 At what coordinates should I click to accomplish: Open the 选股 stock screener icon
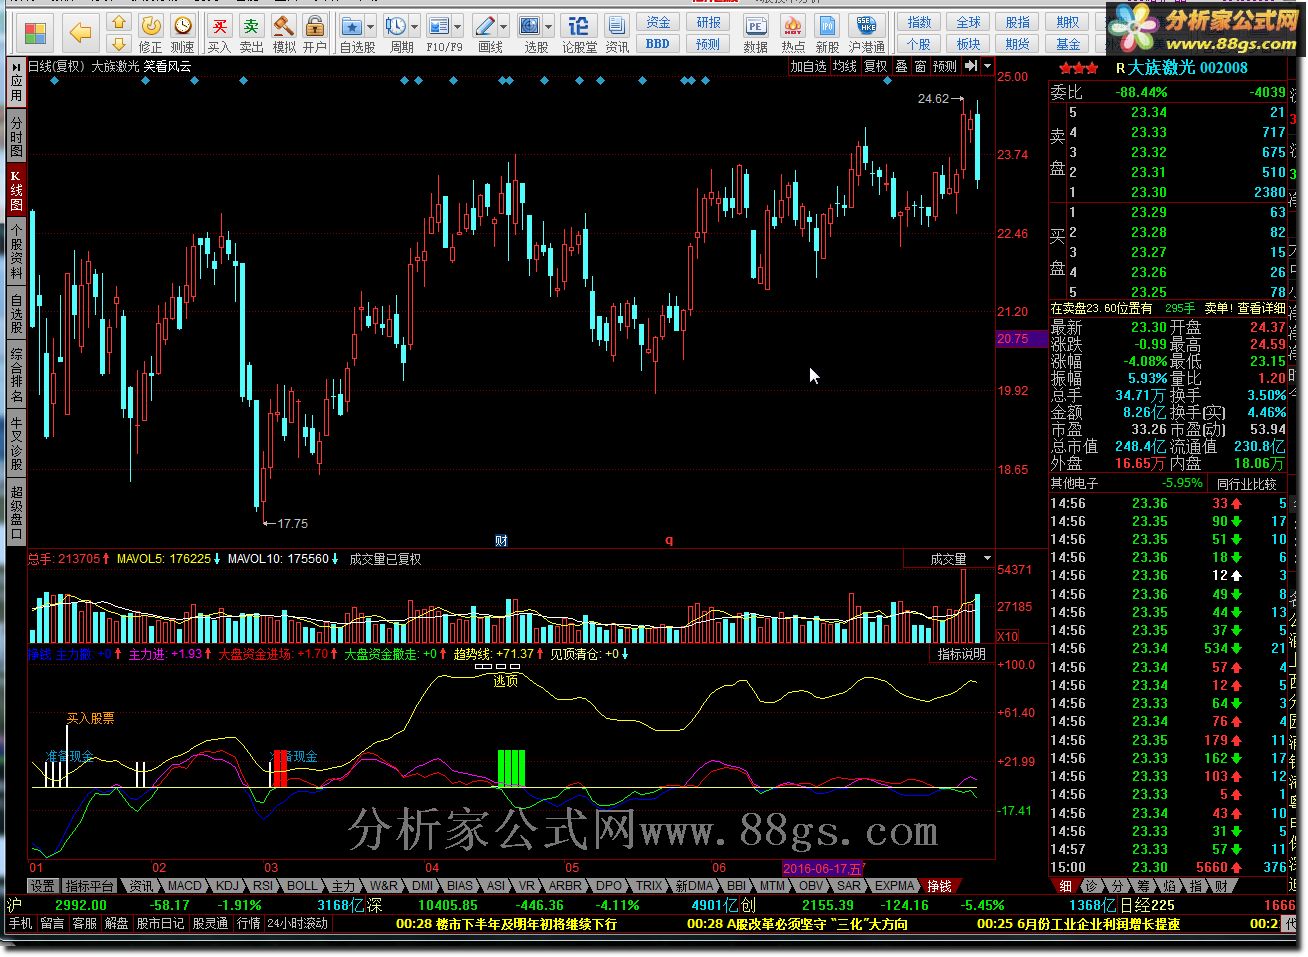pos(530,27)
